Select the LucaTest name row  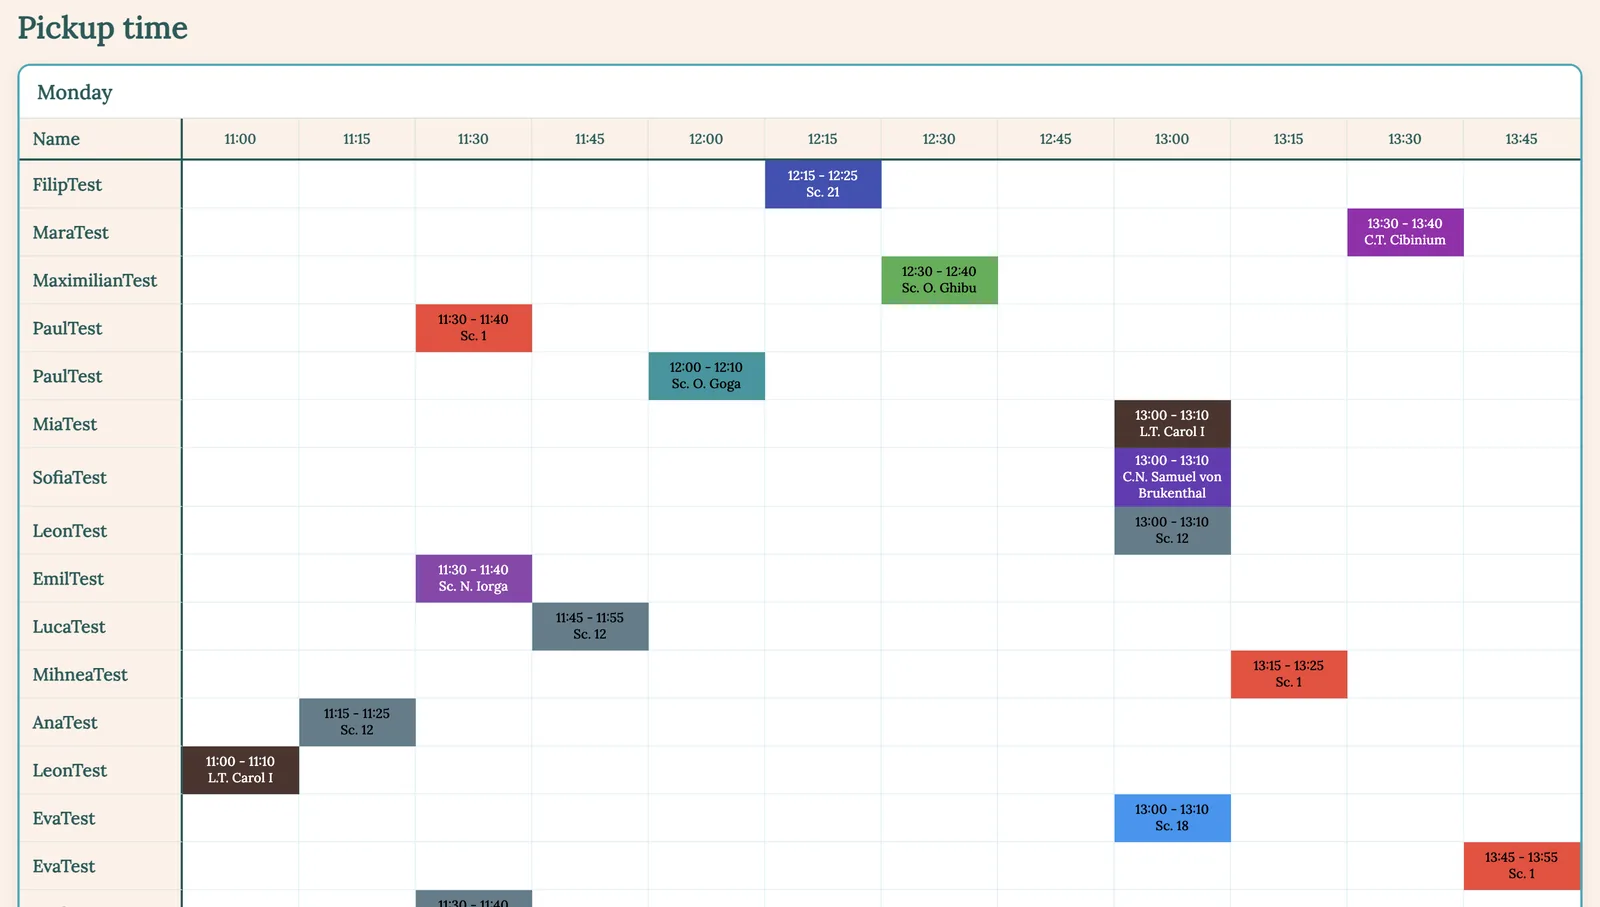[100, 627]
